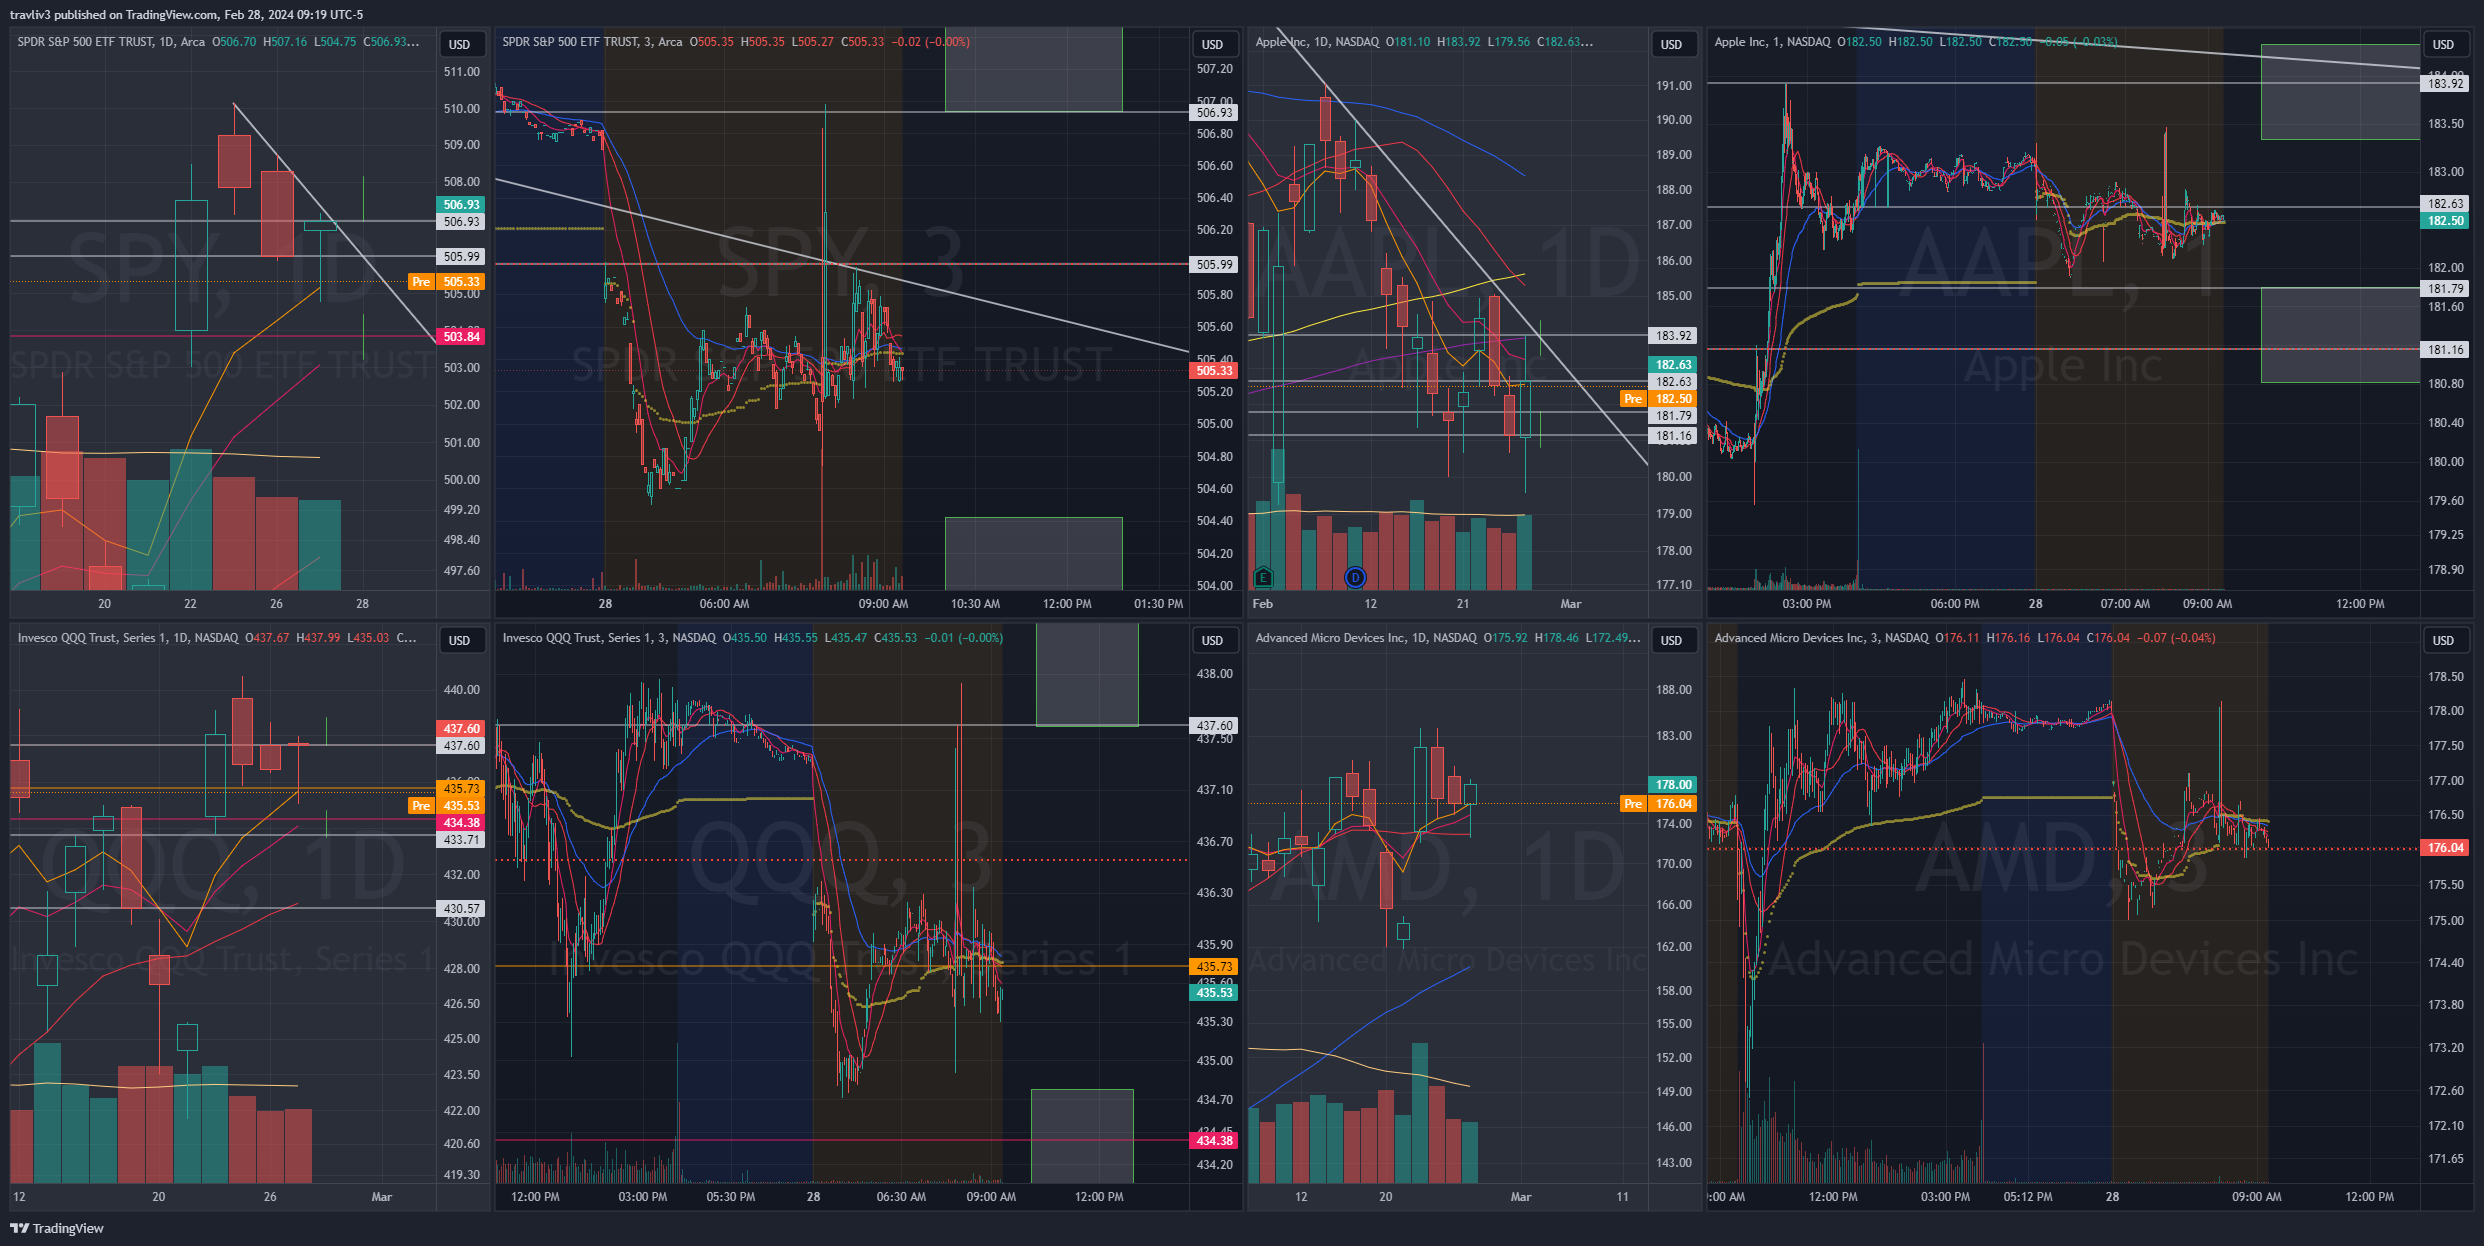The image size is (2484, 1246).
Task: Click the orange 'Pre' badge on SPY daily chart
Action: pyautogui.click(x=421, y=282)
